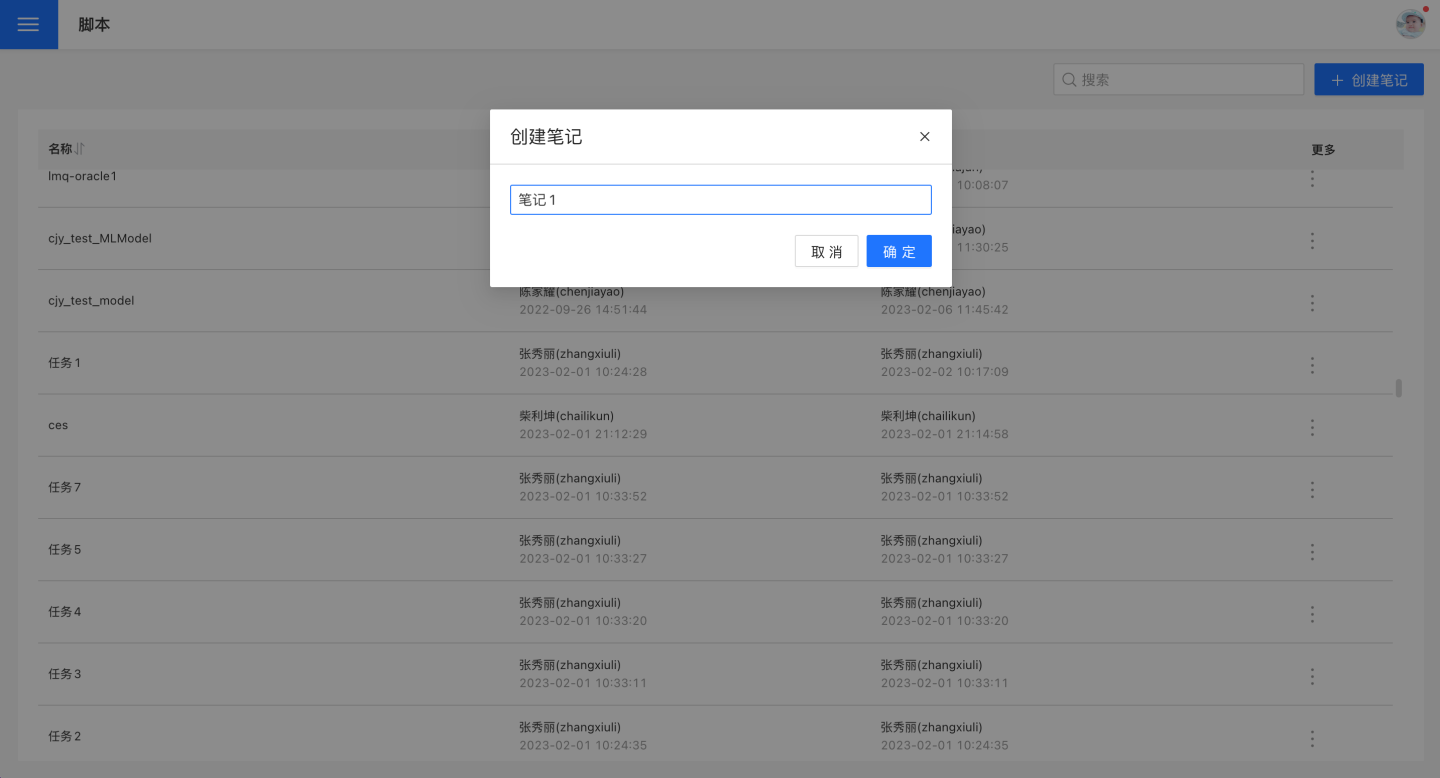This screenshot has width=1440, height=778.
Task: Click the 确定 button
Action: pos(898,251)
